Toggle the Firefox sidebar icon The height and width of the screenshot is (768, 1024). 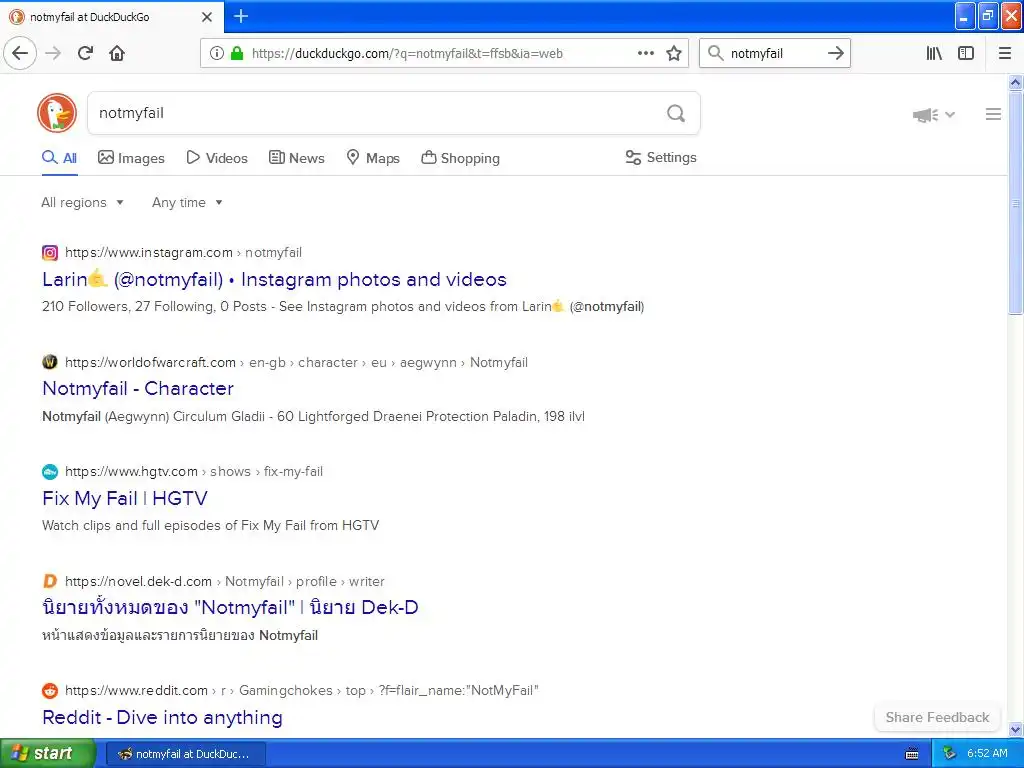coord(966,54)
